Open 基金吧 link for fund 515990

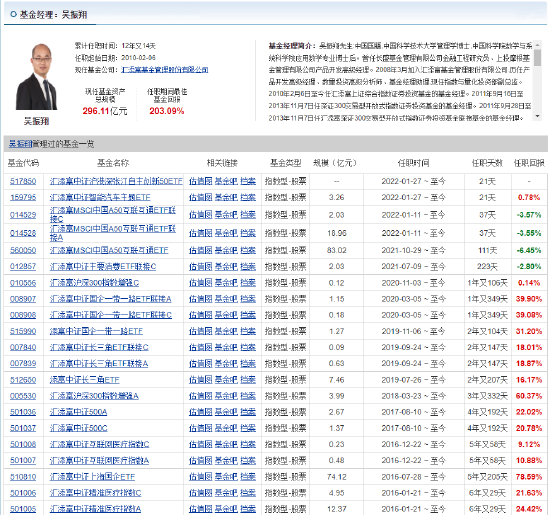point(226,332)
